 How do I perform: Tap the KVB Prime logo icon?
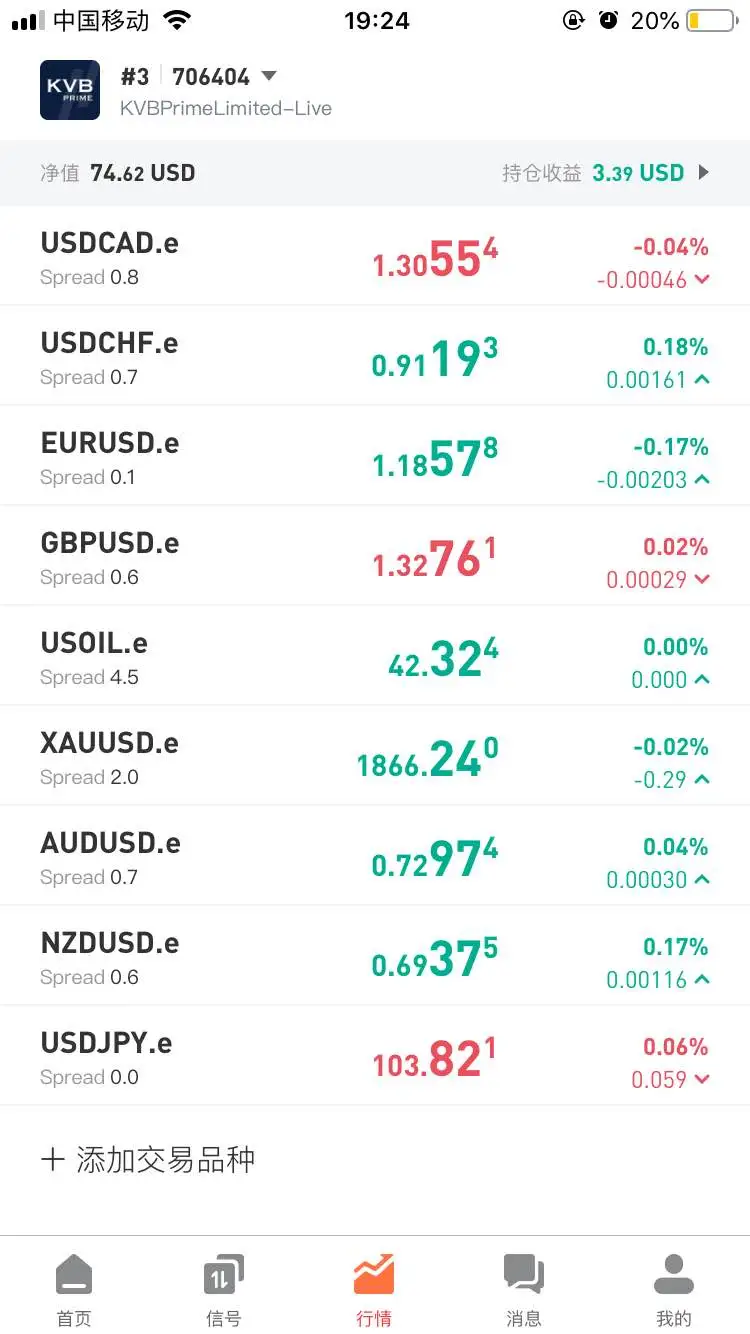coord(70,90)
